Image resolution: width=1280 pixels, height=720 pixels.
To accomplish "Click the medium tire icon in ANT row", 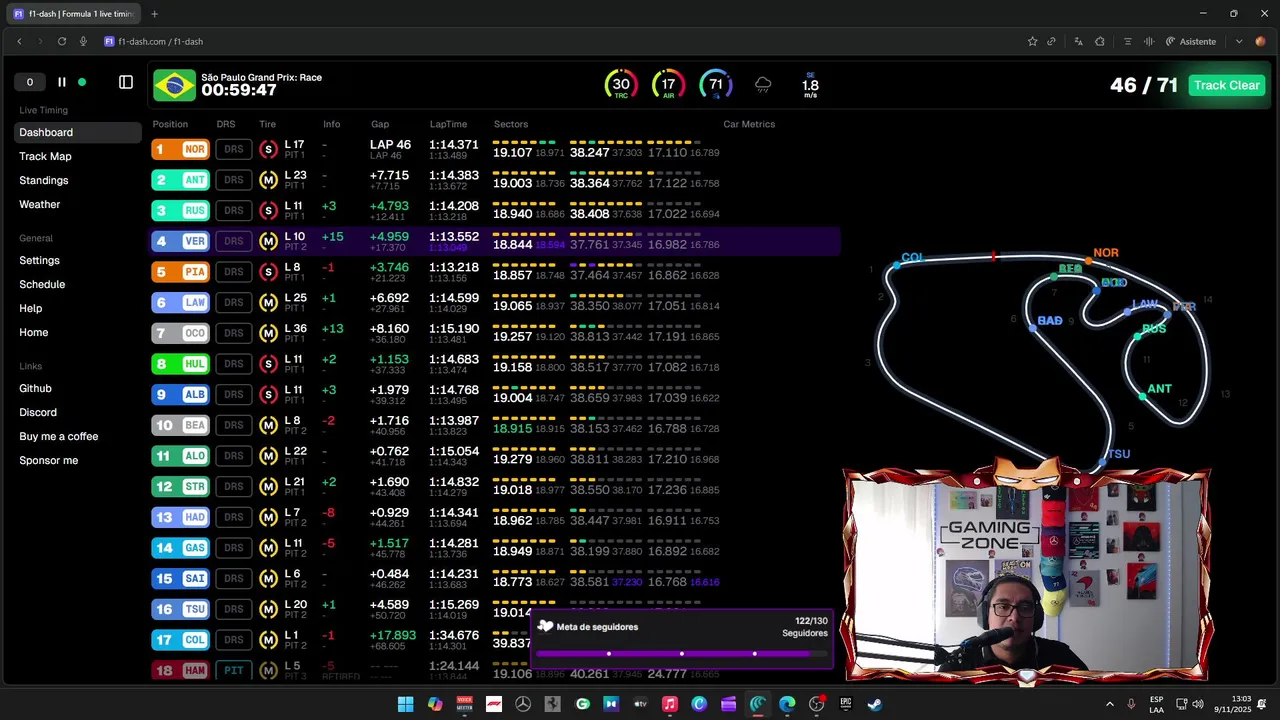I will (268, 180).
